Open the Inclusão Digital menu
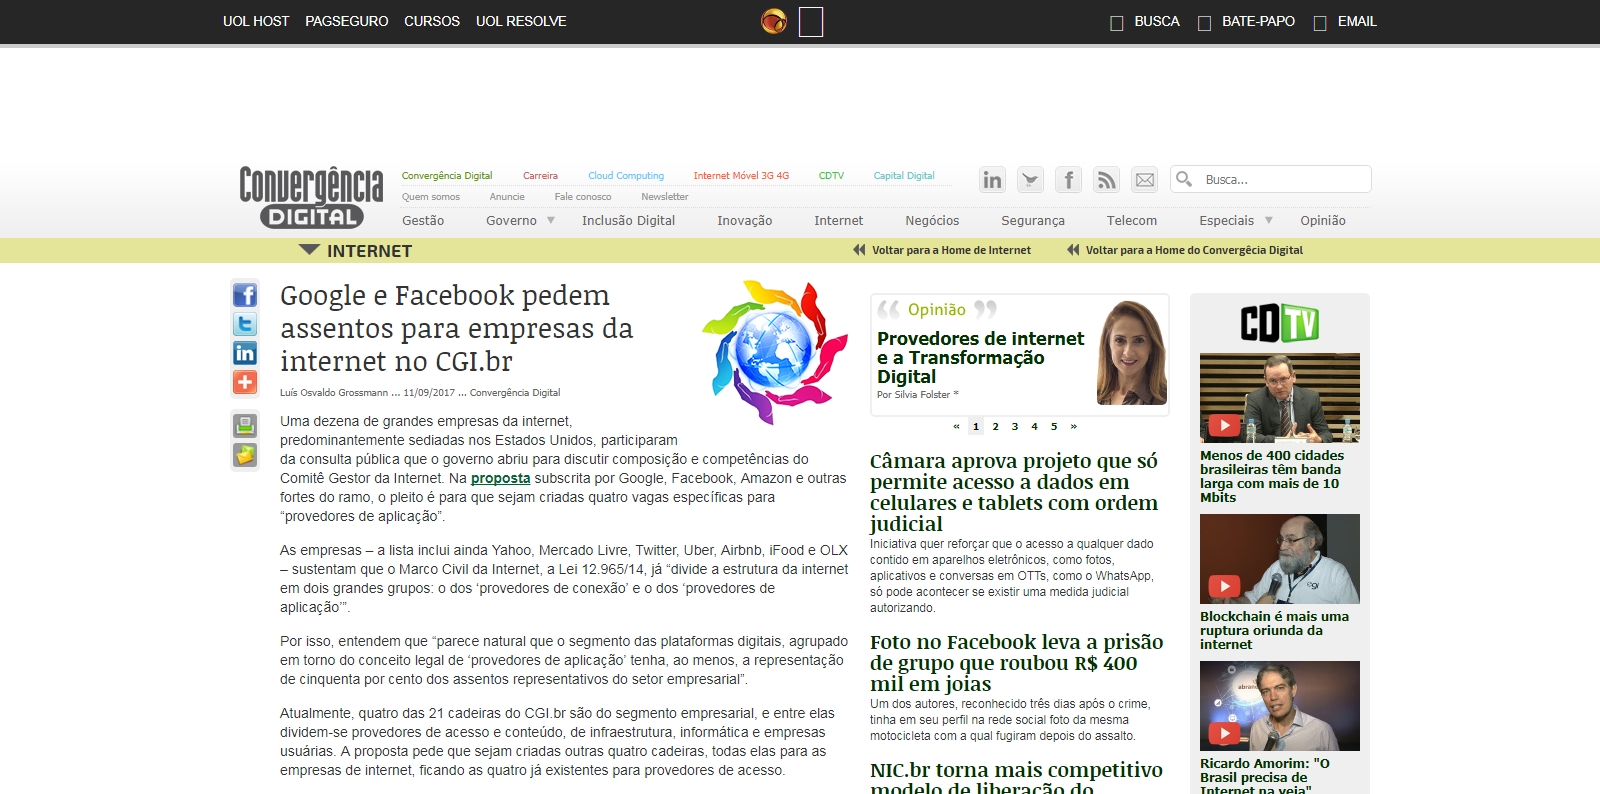 coord(628,220)
